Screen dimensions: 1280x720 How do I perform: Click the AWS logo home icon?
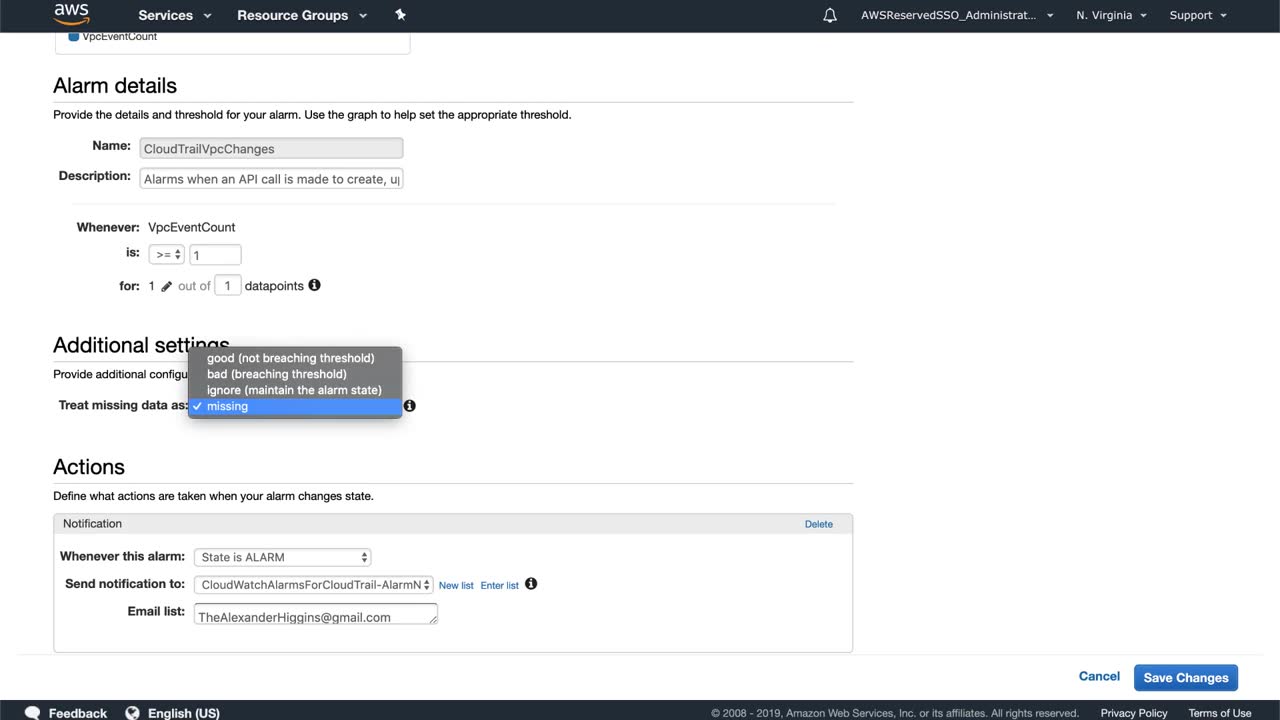[72, 14]
